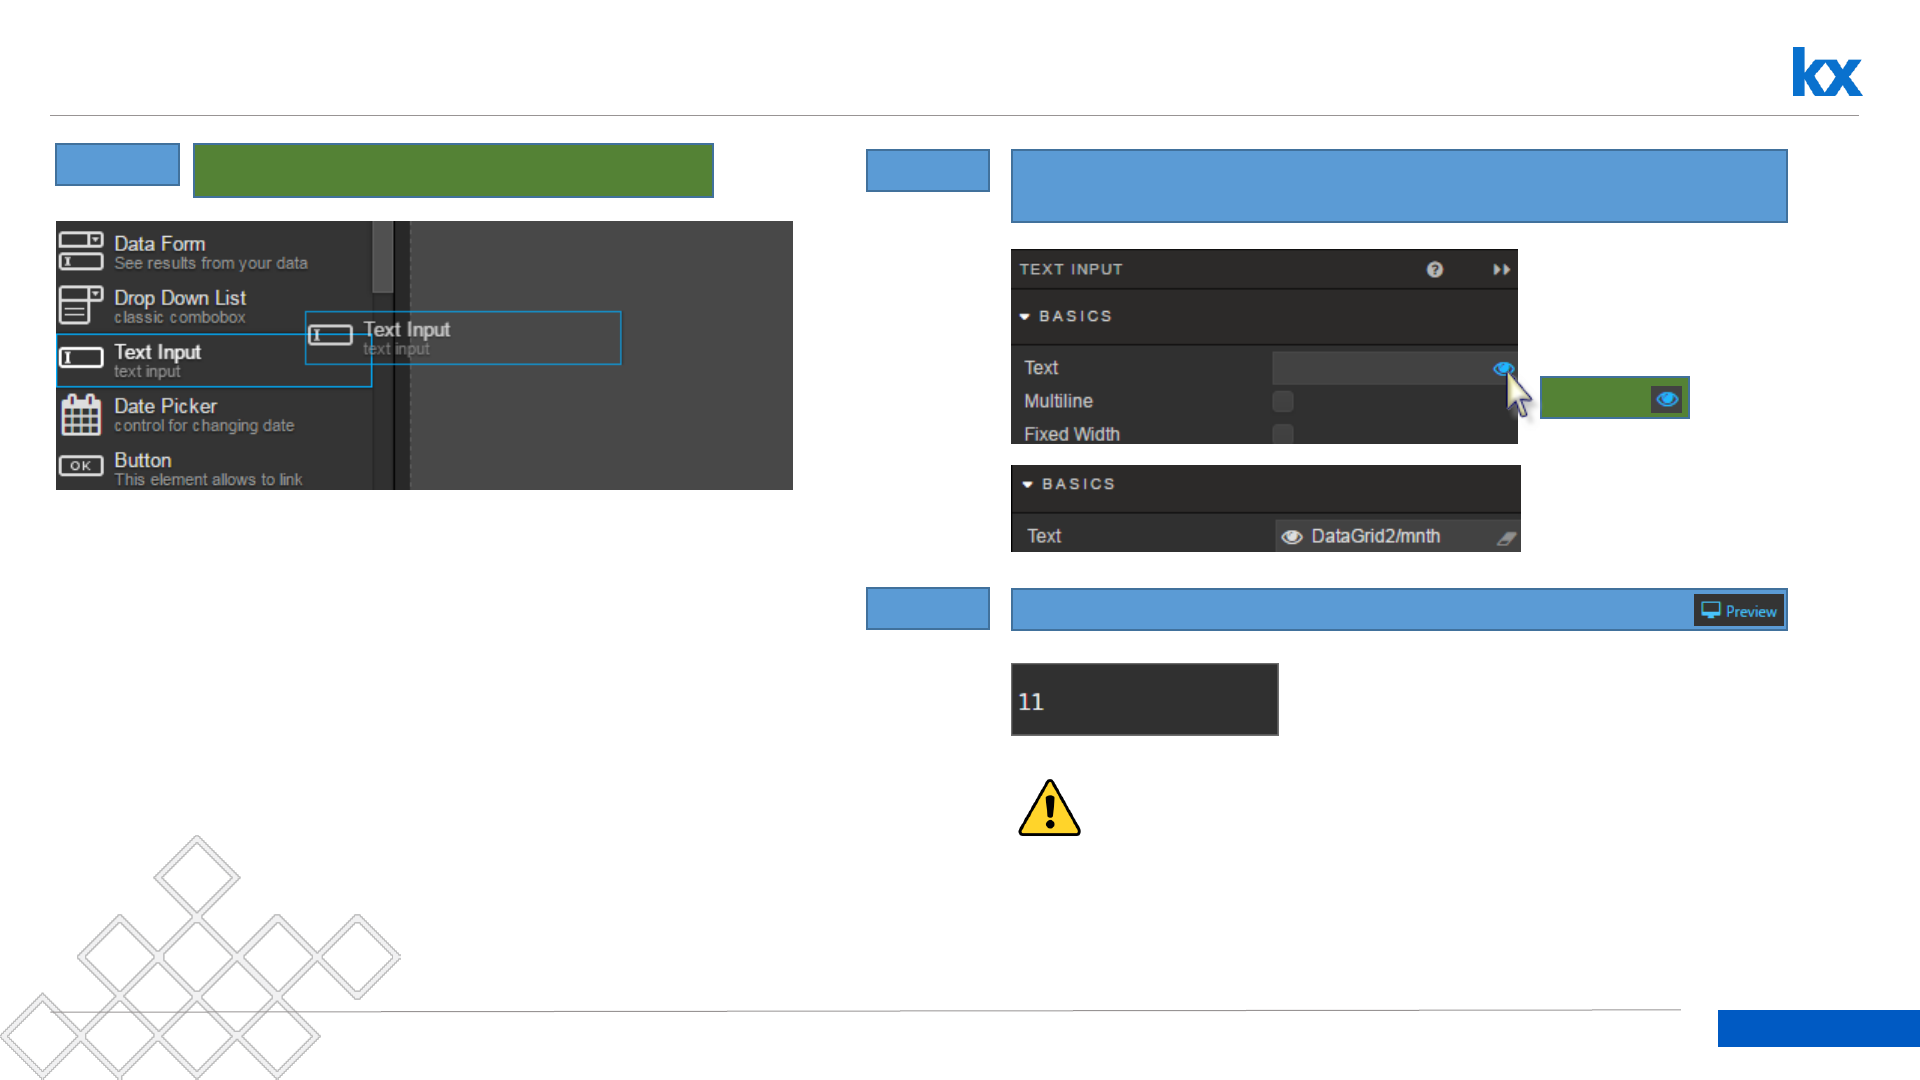Toggle the Fixed Width checkbox
The image size is (1920, 1080).
[1283, 434]
